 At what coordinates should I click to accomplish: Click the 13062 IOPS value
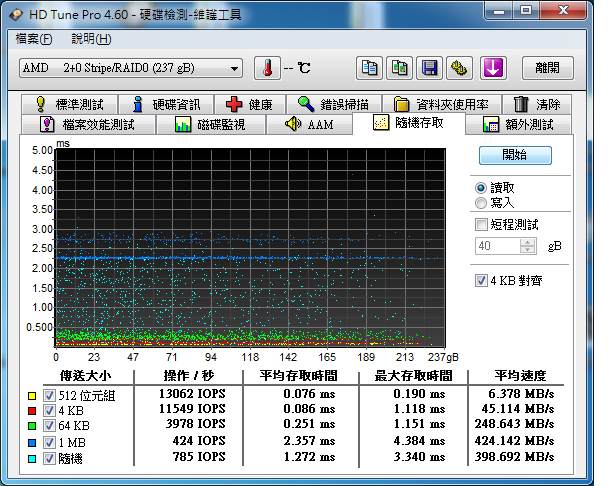192,394
